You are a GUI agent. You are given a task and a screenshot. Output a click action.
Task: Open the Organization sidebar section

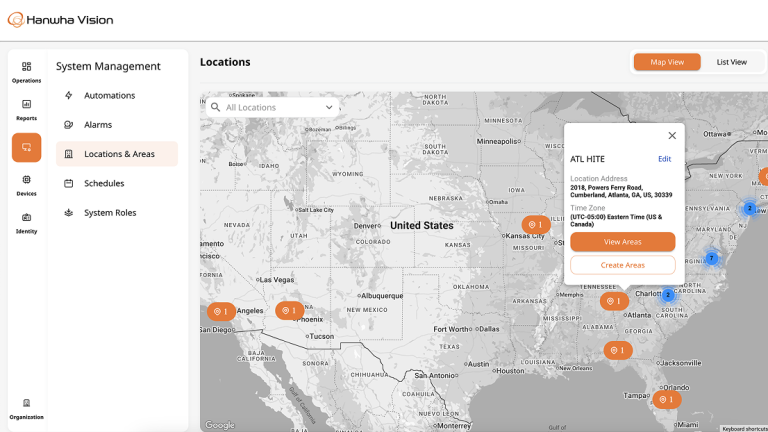pos(26,409)
